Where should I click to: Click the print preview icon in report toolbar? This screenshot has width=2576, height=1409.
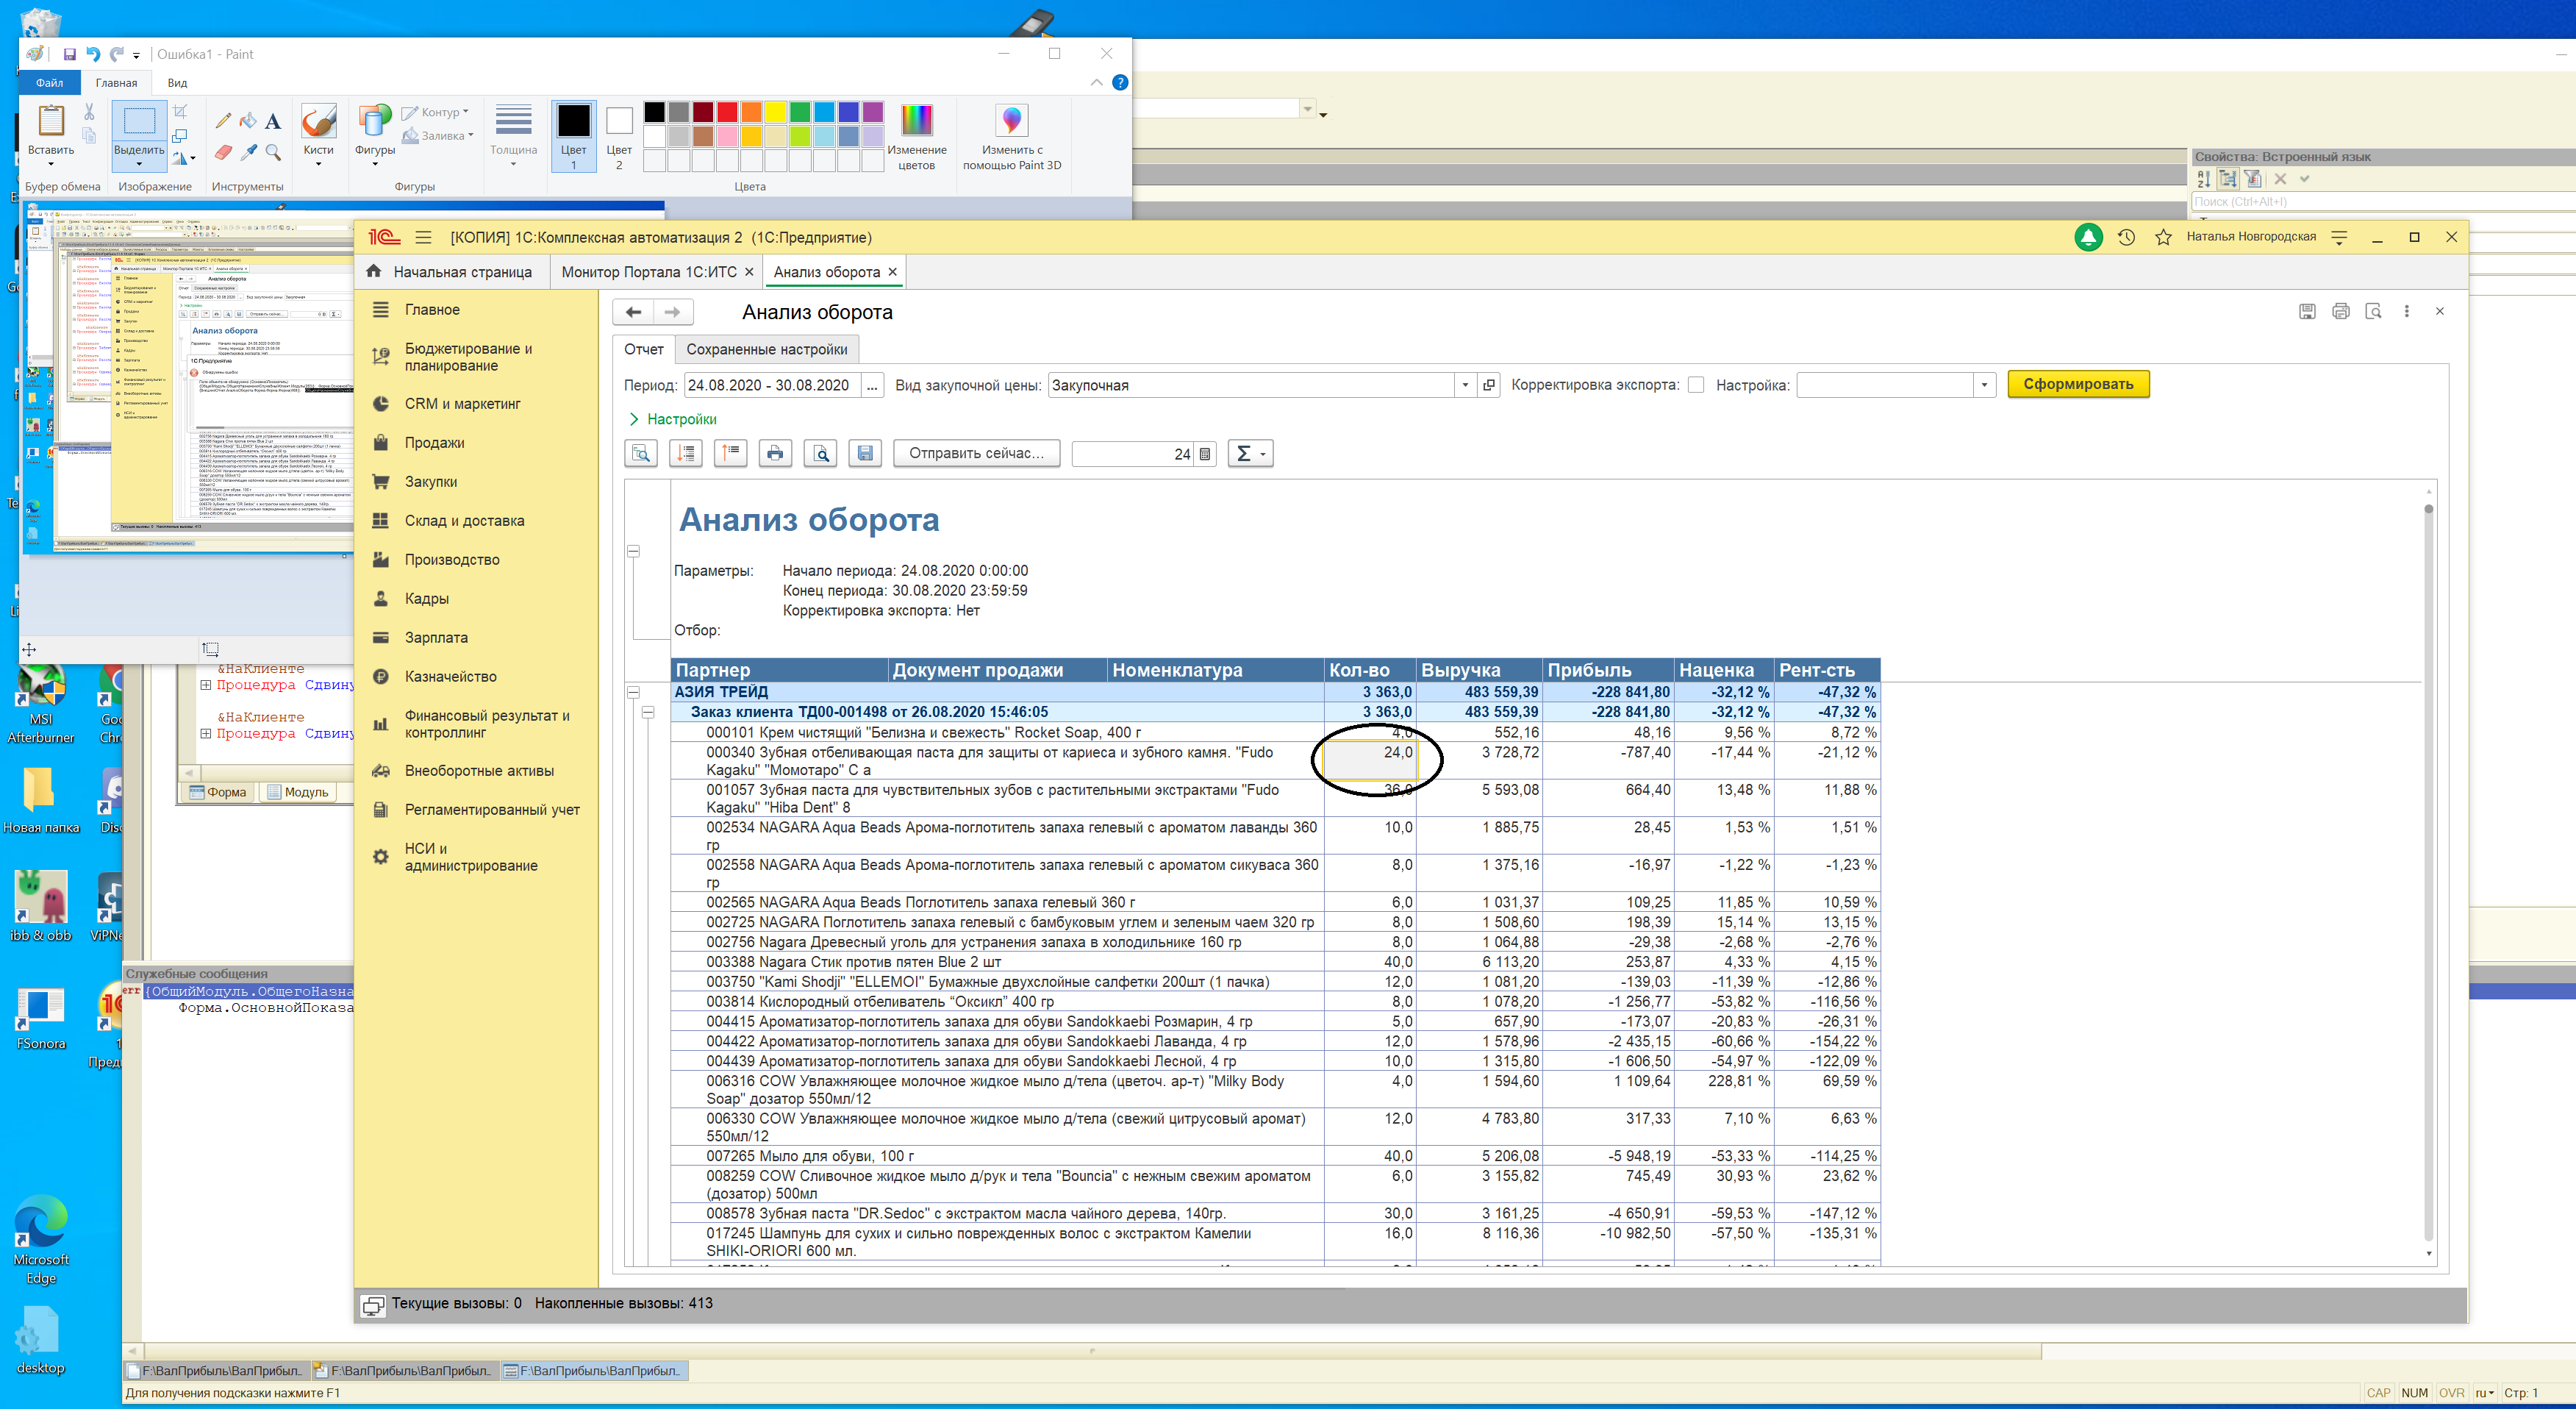[821, 454]
